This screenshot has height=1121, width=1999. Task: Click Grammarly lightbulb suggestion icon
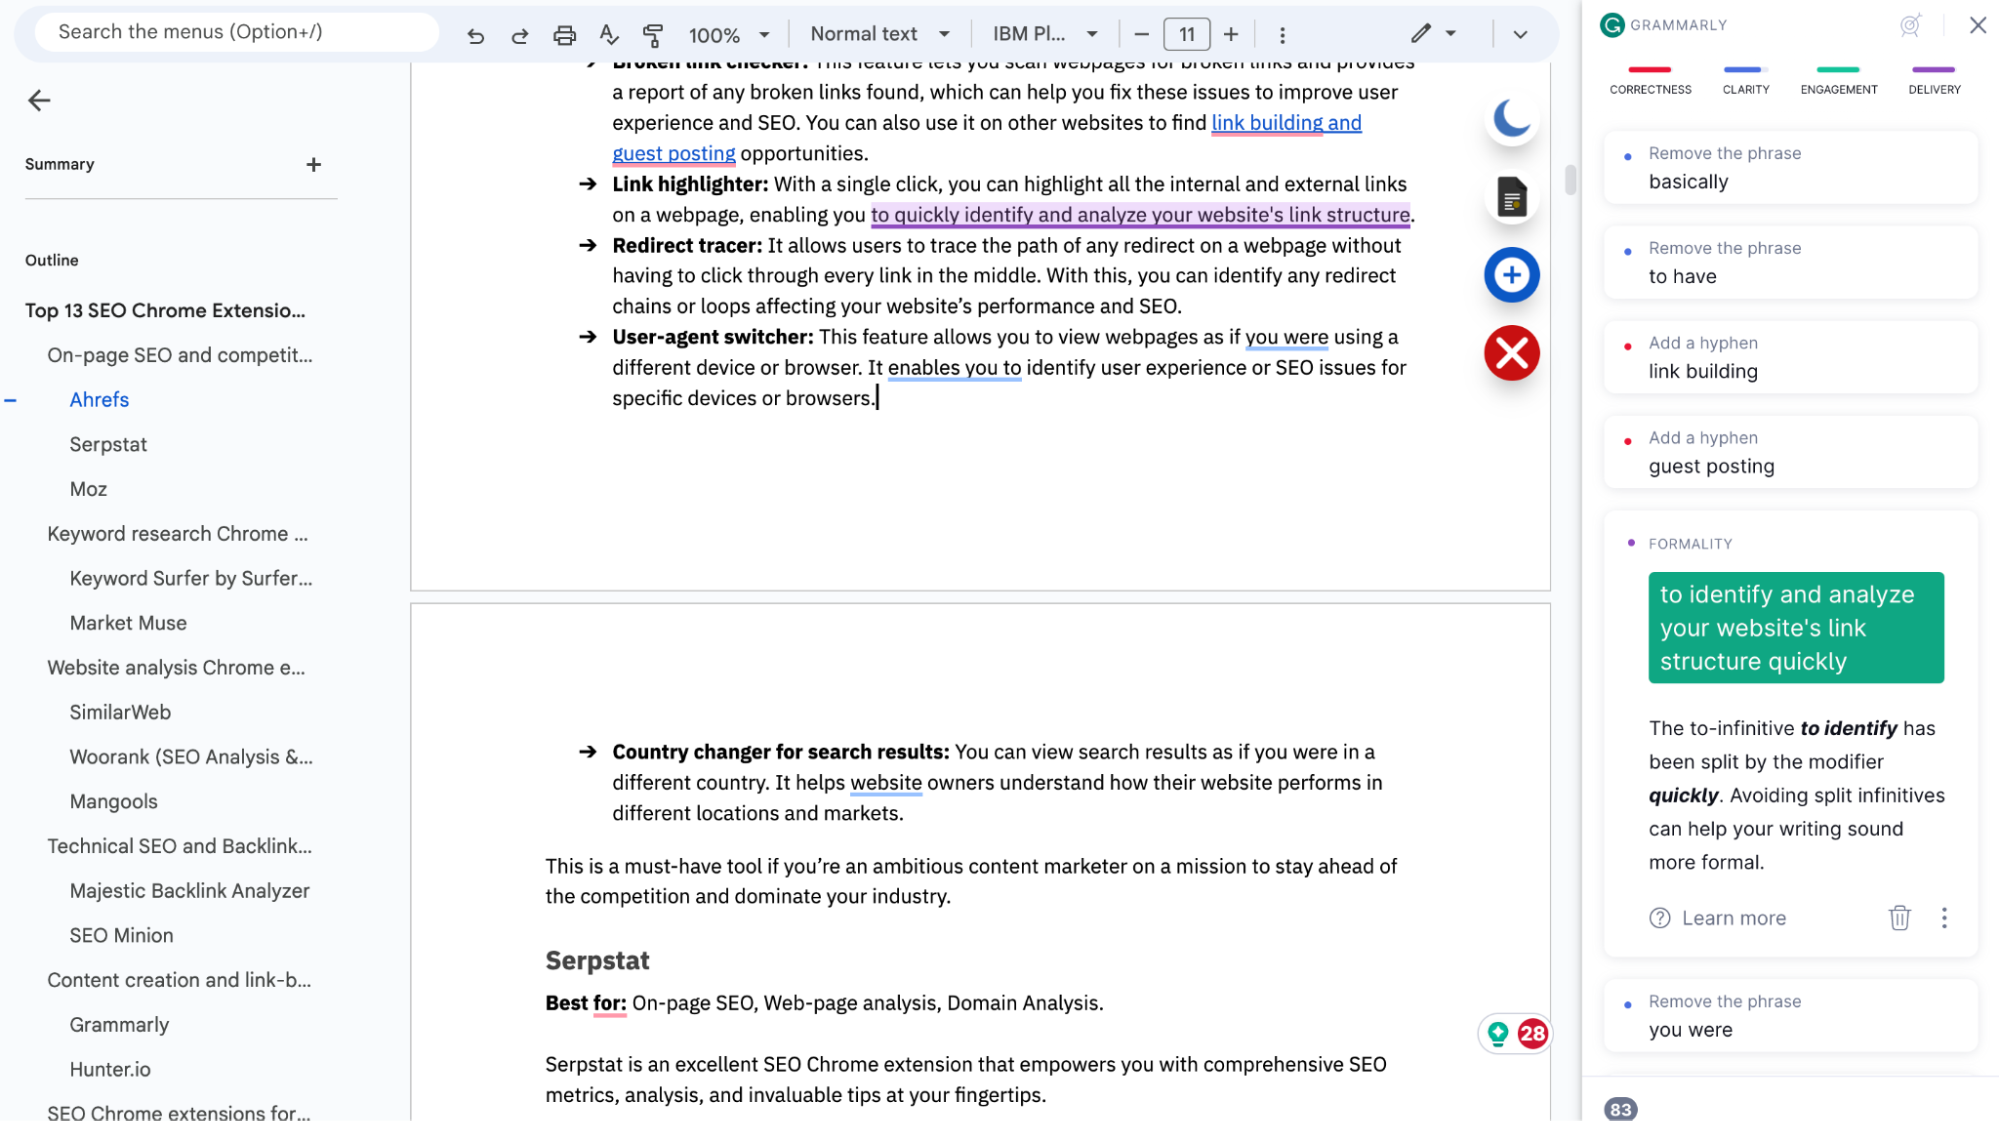click(1498, 1033)
